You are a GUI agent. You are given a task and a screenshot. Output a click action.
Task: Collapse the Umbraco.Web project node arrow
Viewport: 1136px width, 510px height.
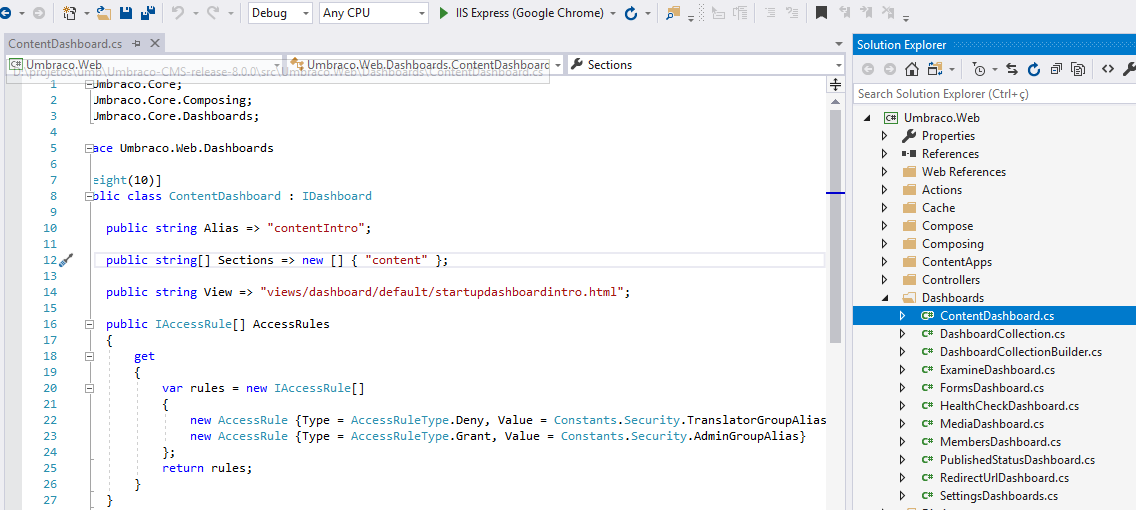(865, 117)
